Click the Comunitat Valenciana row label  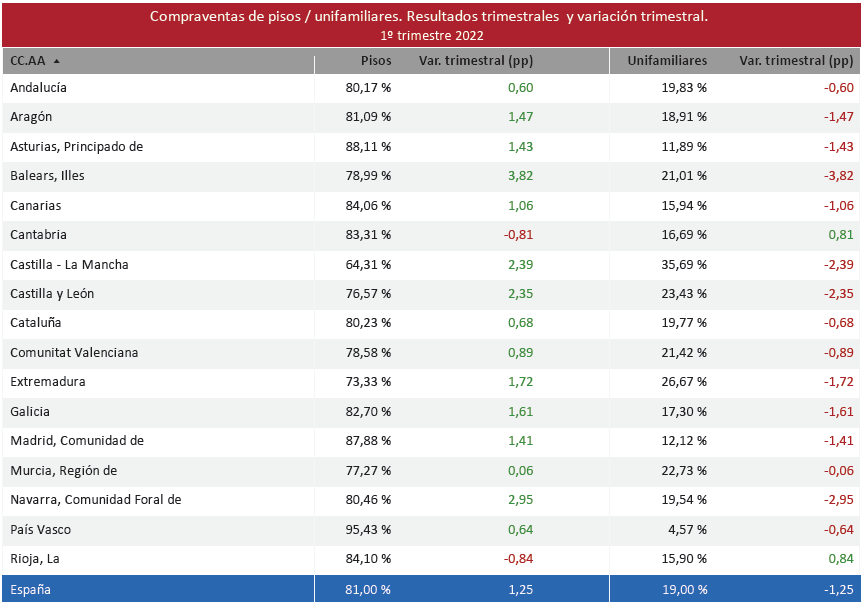tap(74, 353)
